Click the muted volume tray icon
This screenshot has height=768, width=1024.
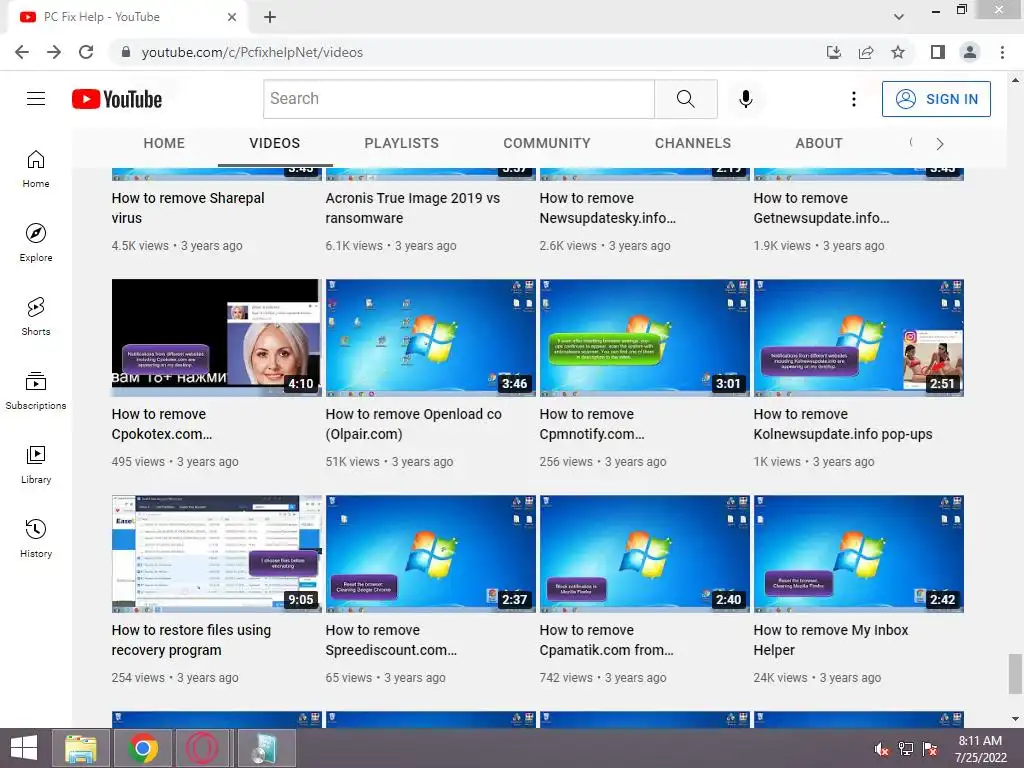coord(882,749)
